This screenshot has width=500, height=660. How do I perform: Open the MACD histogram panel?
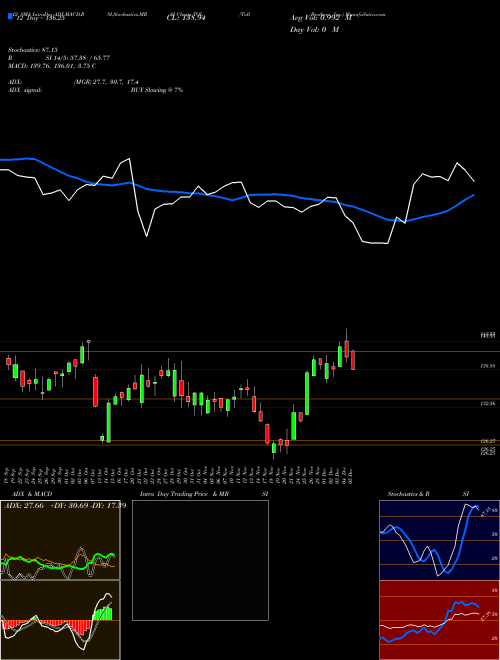tap(60, 620)
